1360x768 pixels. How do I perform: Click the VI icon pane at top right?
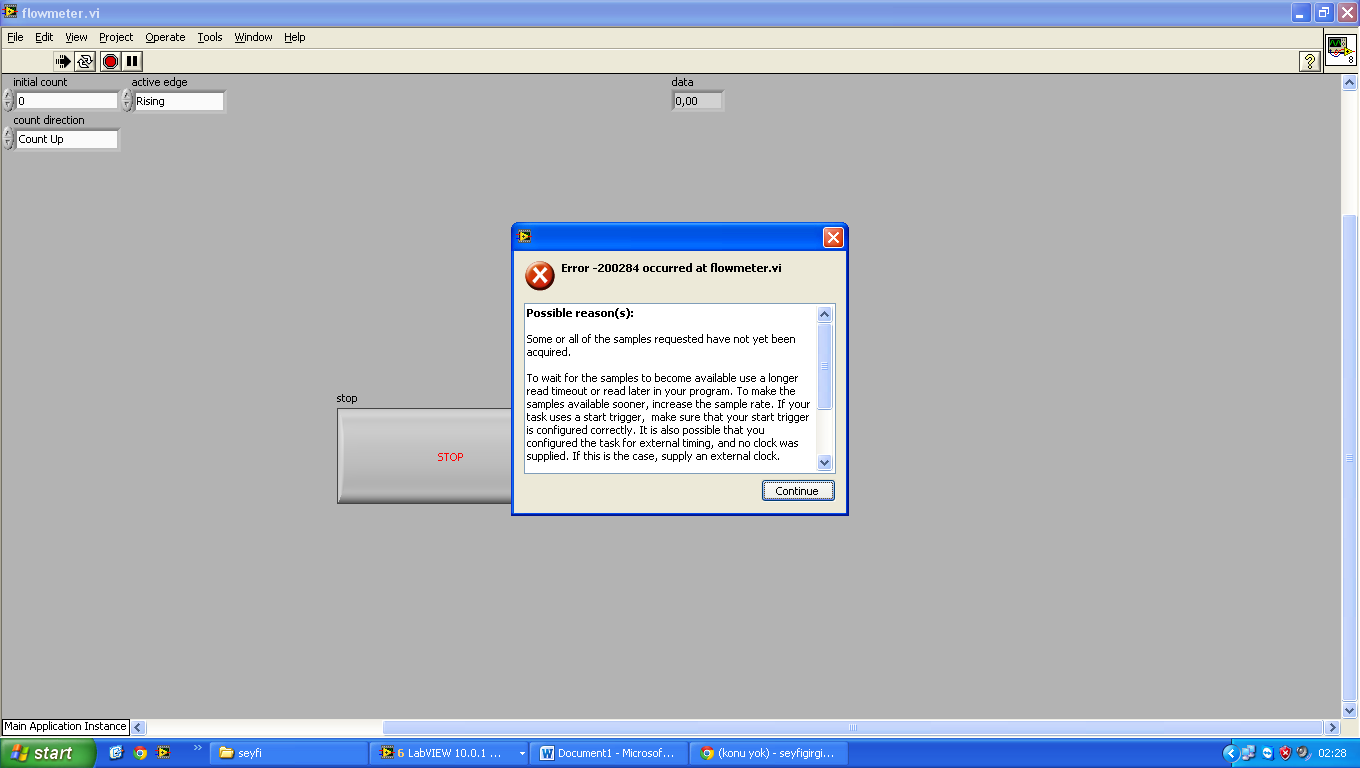pyautogui.click(x=1341, y=50)
